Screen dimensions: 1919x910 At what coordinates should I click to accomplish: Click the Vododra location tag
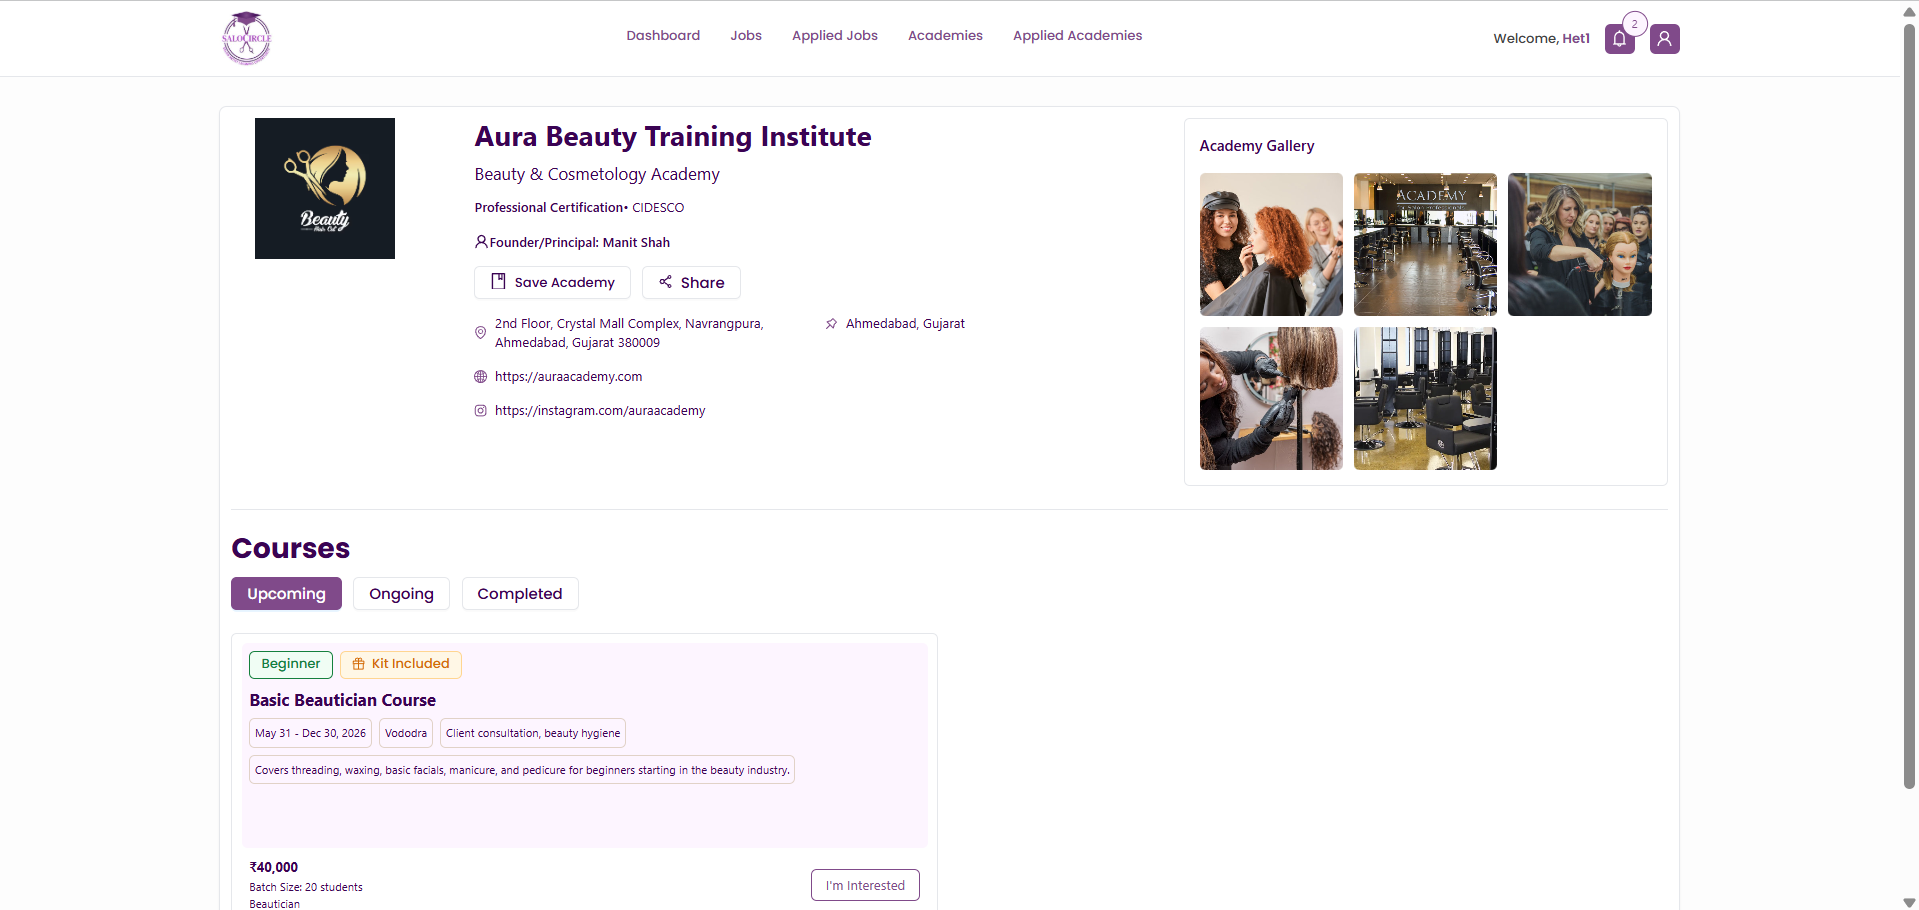[406, 733]
